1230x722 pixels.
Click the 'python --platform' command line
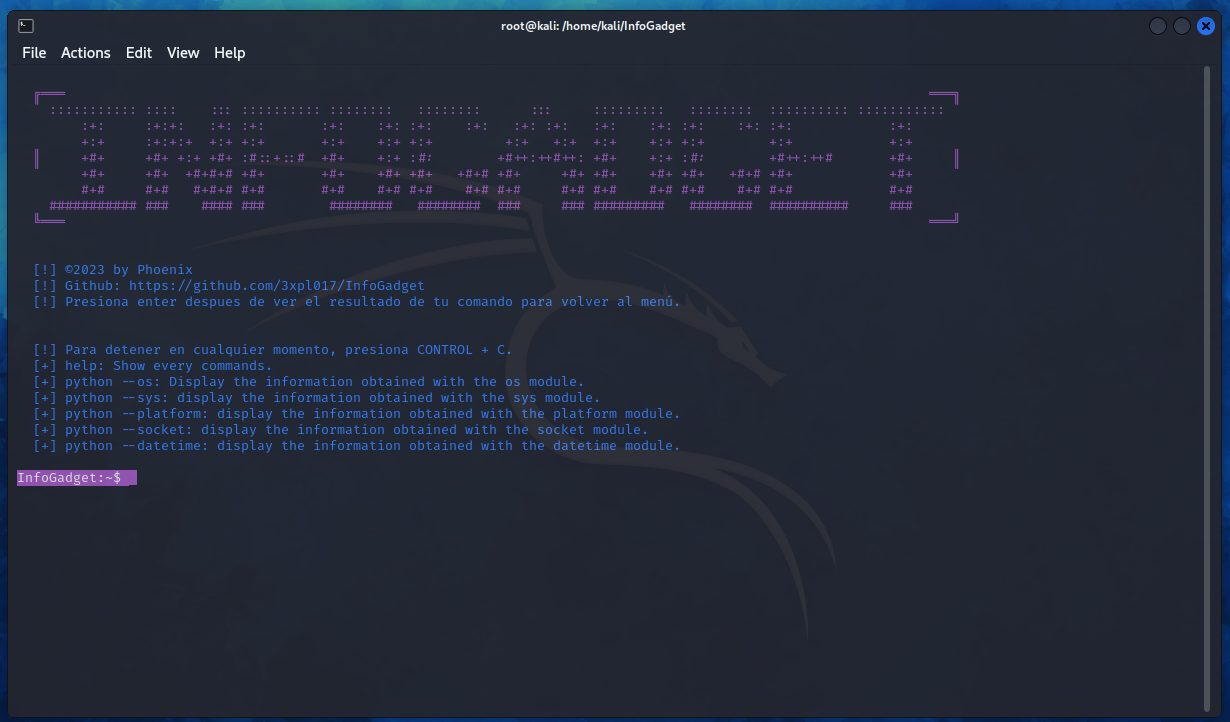[x=357, y=414]
